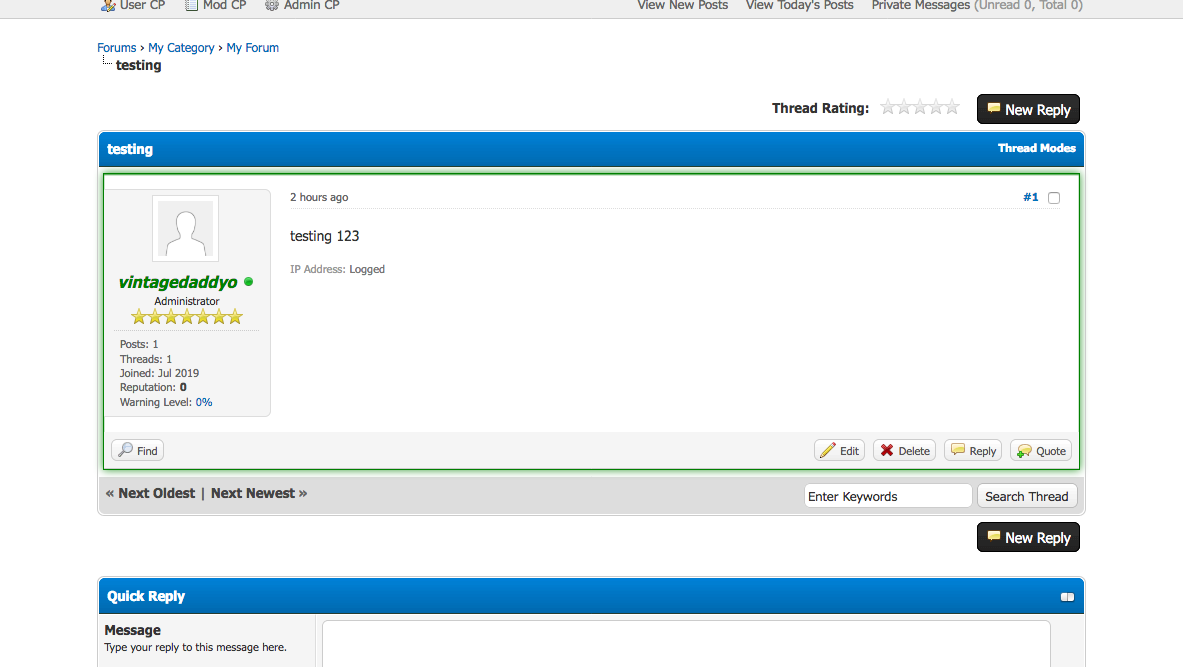Click the Search Thread button
Viewport: 1183px width, 667px height.
[1027, 496]
